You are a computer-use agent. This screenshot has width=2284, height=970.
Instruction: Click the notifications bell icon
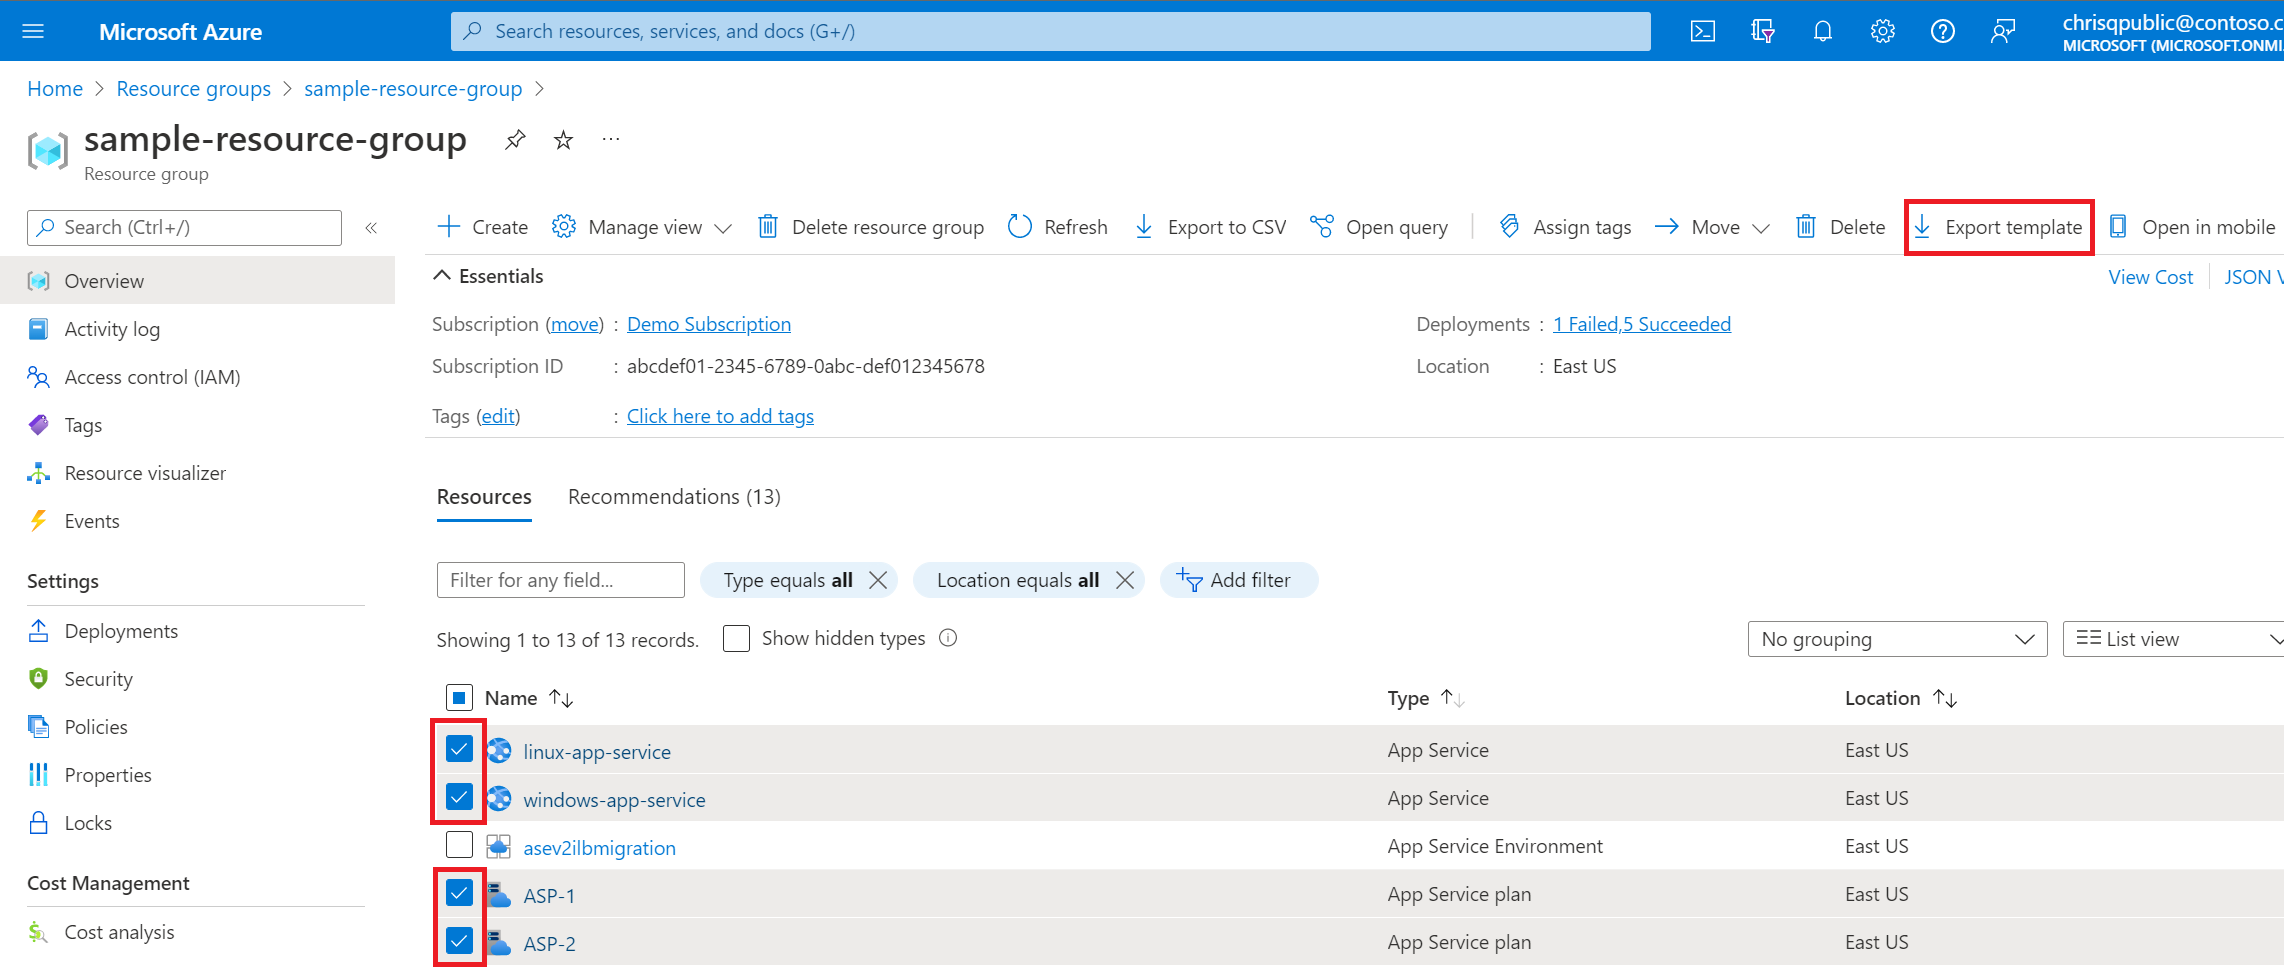tap(1822, 31)
